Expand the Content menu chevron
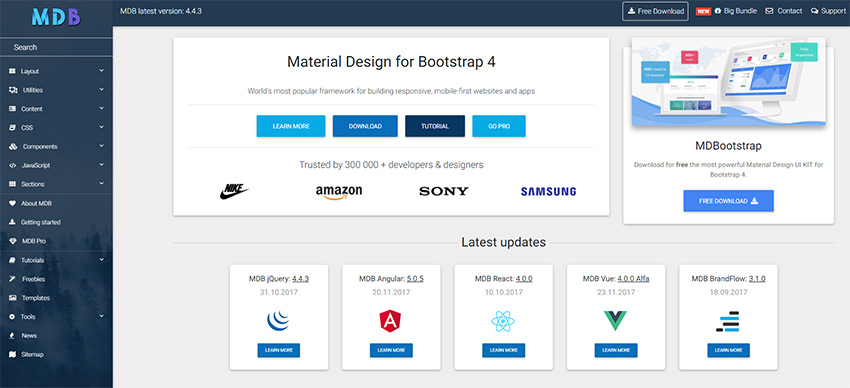 click(x=101, y=108)
